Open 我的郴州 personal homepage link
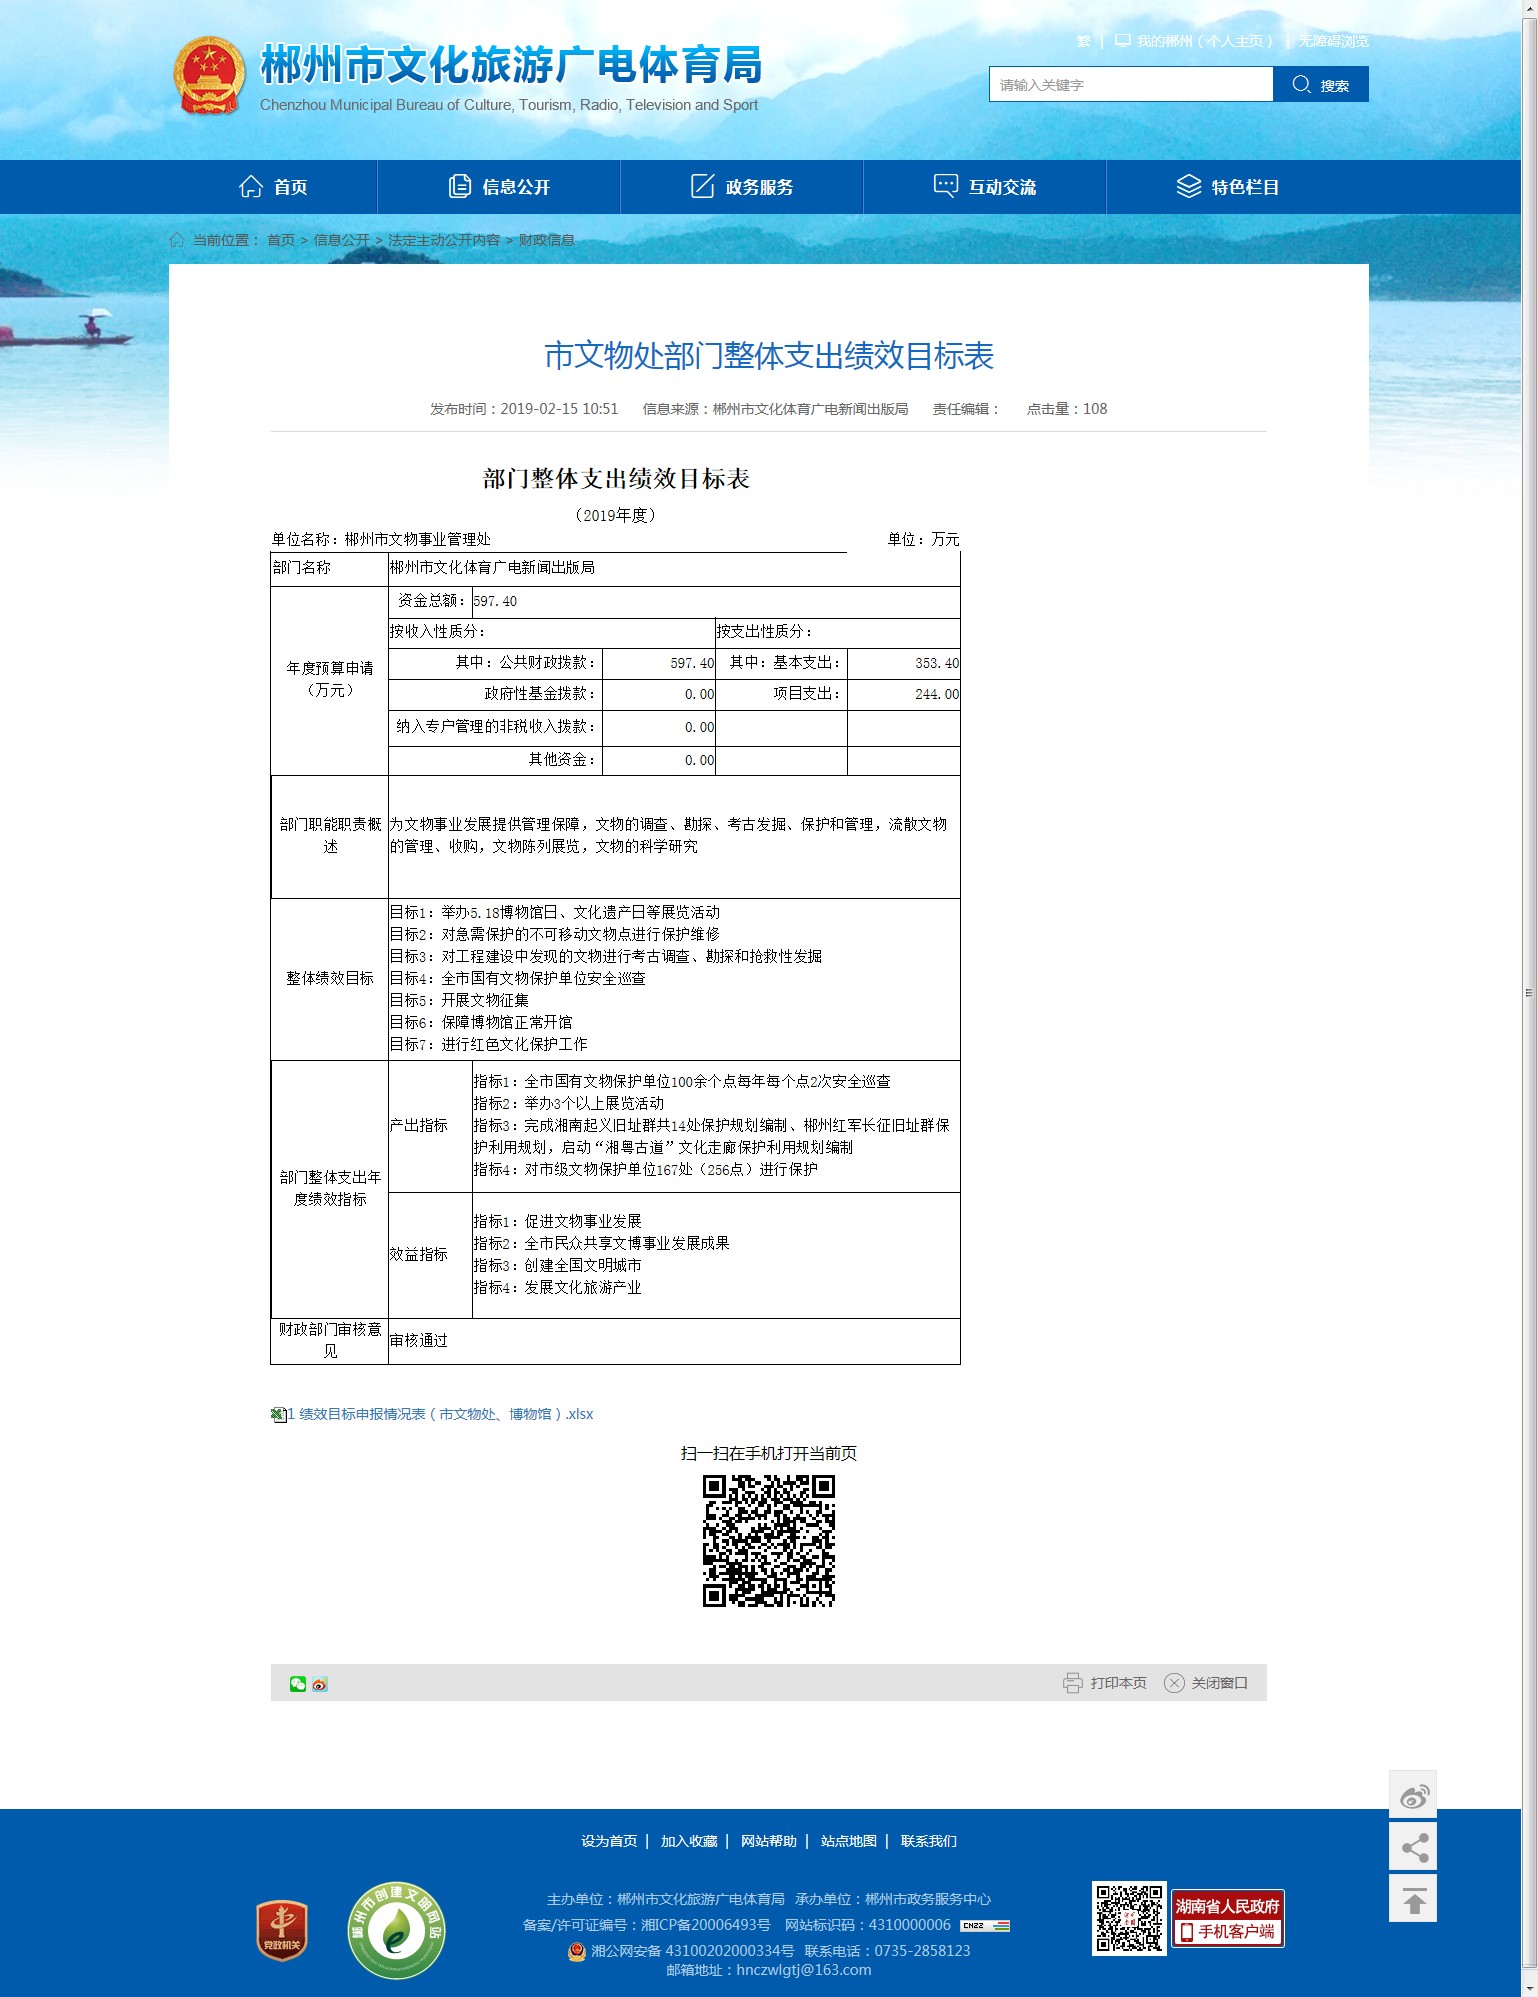 coord(1204,41)
